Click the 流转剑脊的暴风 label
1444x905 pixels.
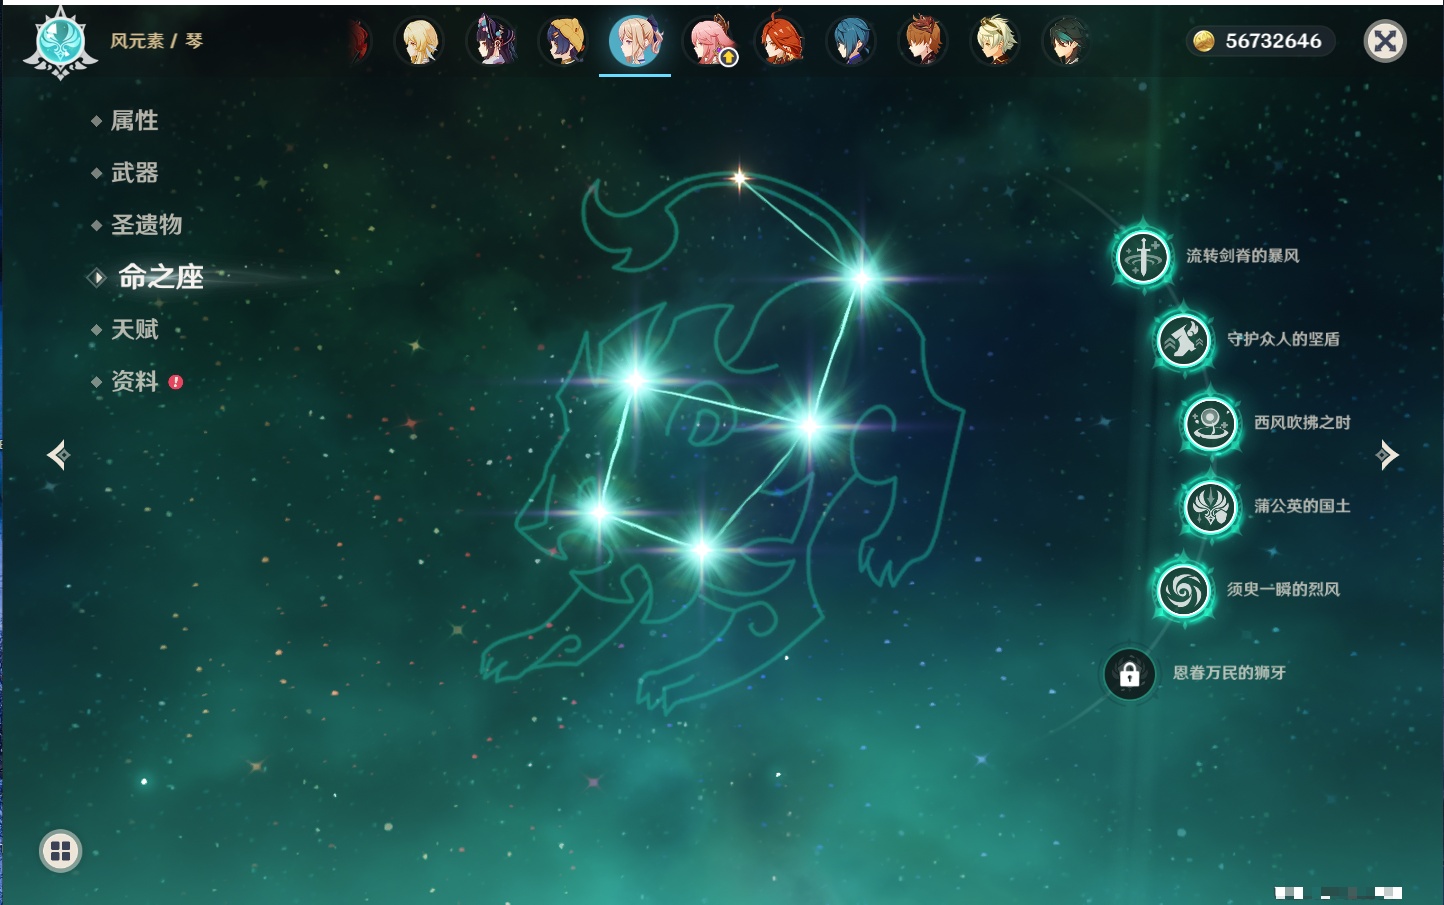coord(1242,256)
